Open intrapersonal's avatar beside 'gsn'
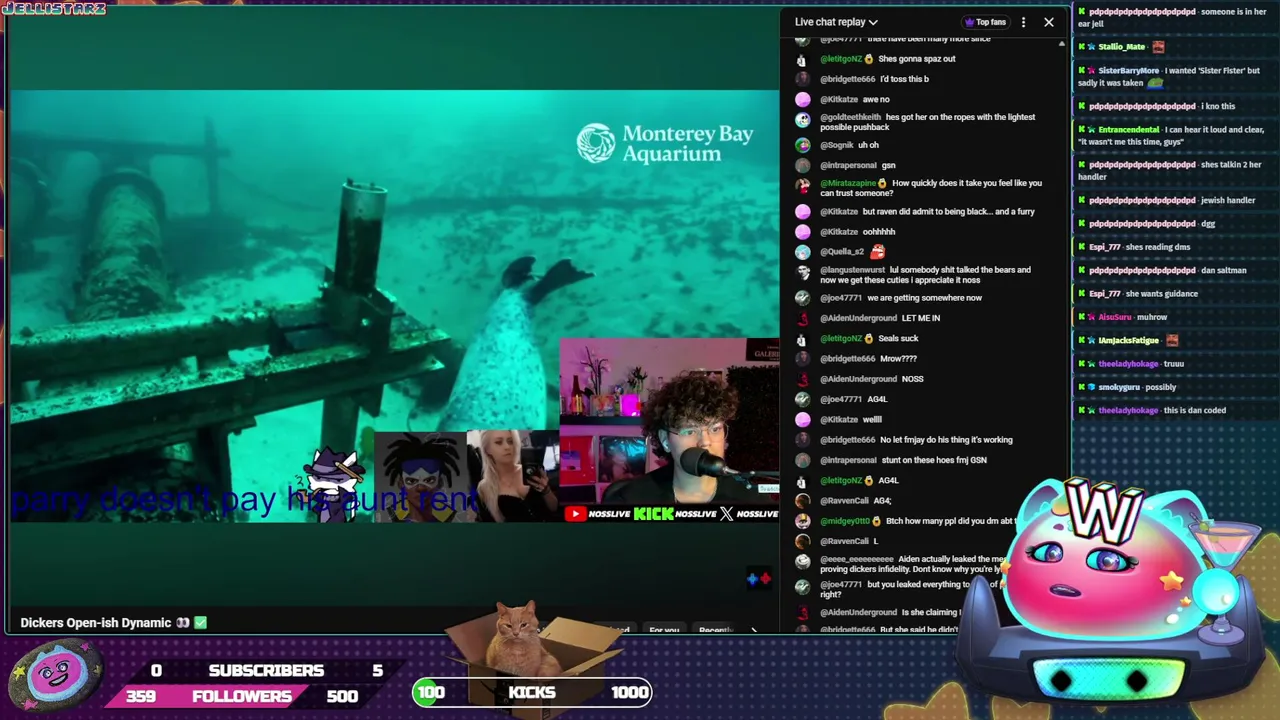1280x720 pixels. (x=802, y=165)
